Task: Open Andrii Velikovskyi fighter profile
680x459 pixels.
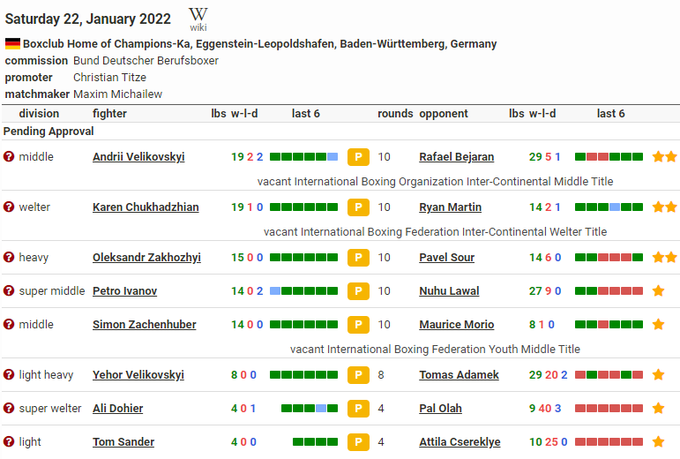Action: [139, 157]
